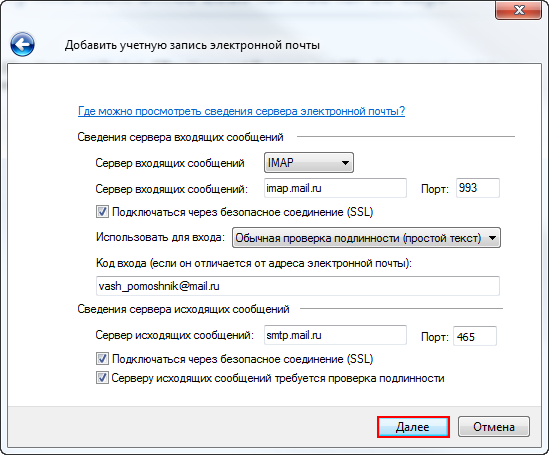Click the 'Сведения сервера входящих сообщений' heading
Viewport: 549px width, 455px height.
[x=180, y=137]
